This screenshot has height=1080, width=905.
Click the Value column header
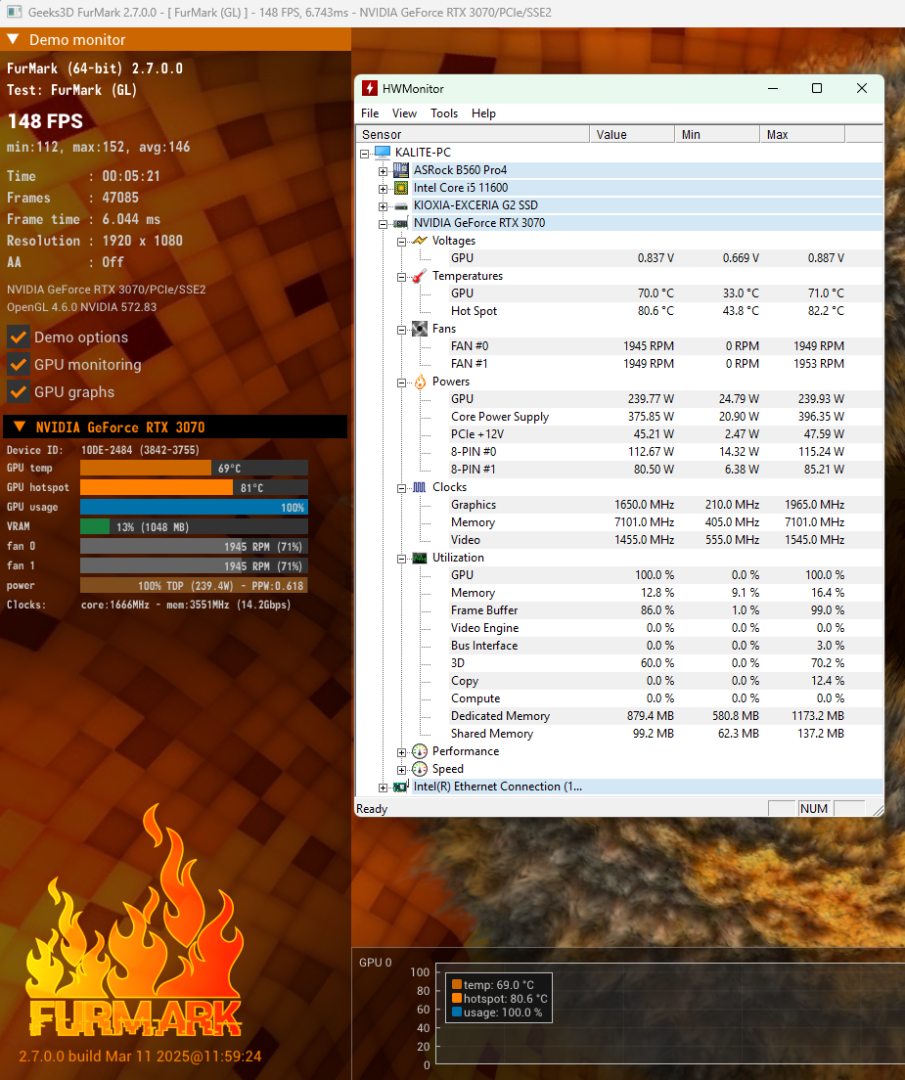point(632,134)
